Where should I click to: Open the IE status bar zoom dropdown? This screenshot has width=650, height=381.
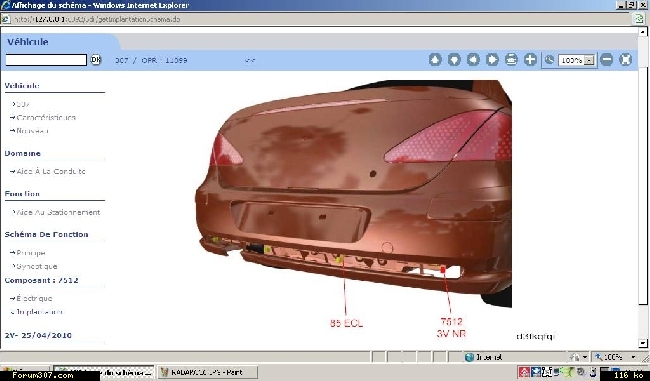[x=633, y=357]
